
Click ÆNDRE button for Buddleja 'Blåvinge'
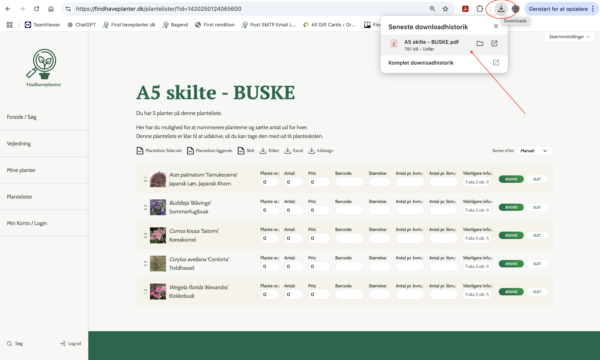511,207
